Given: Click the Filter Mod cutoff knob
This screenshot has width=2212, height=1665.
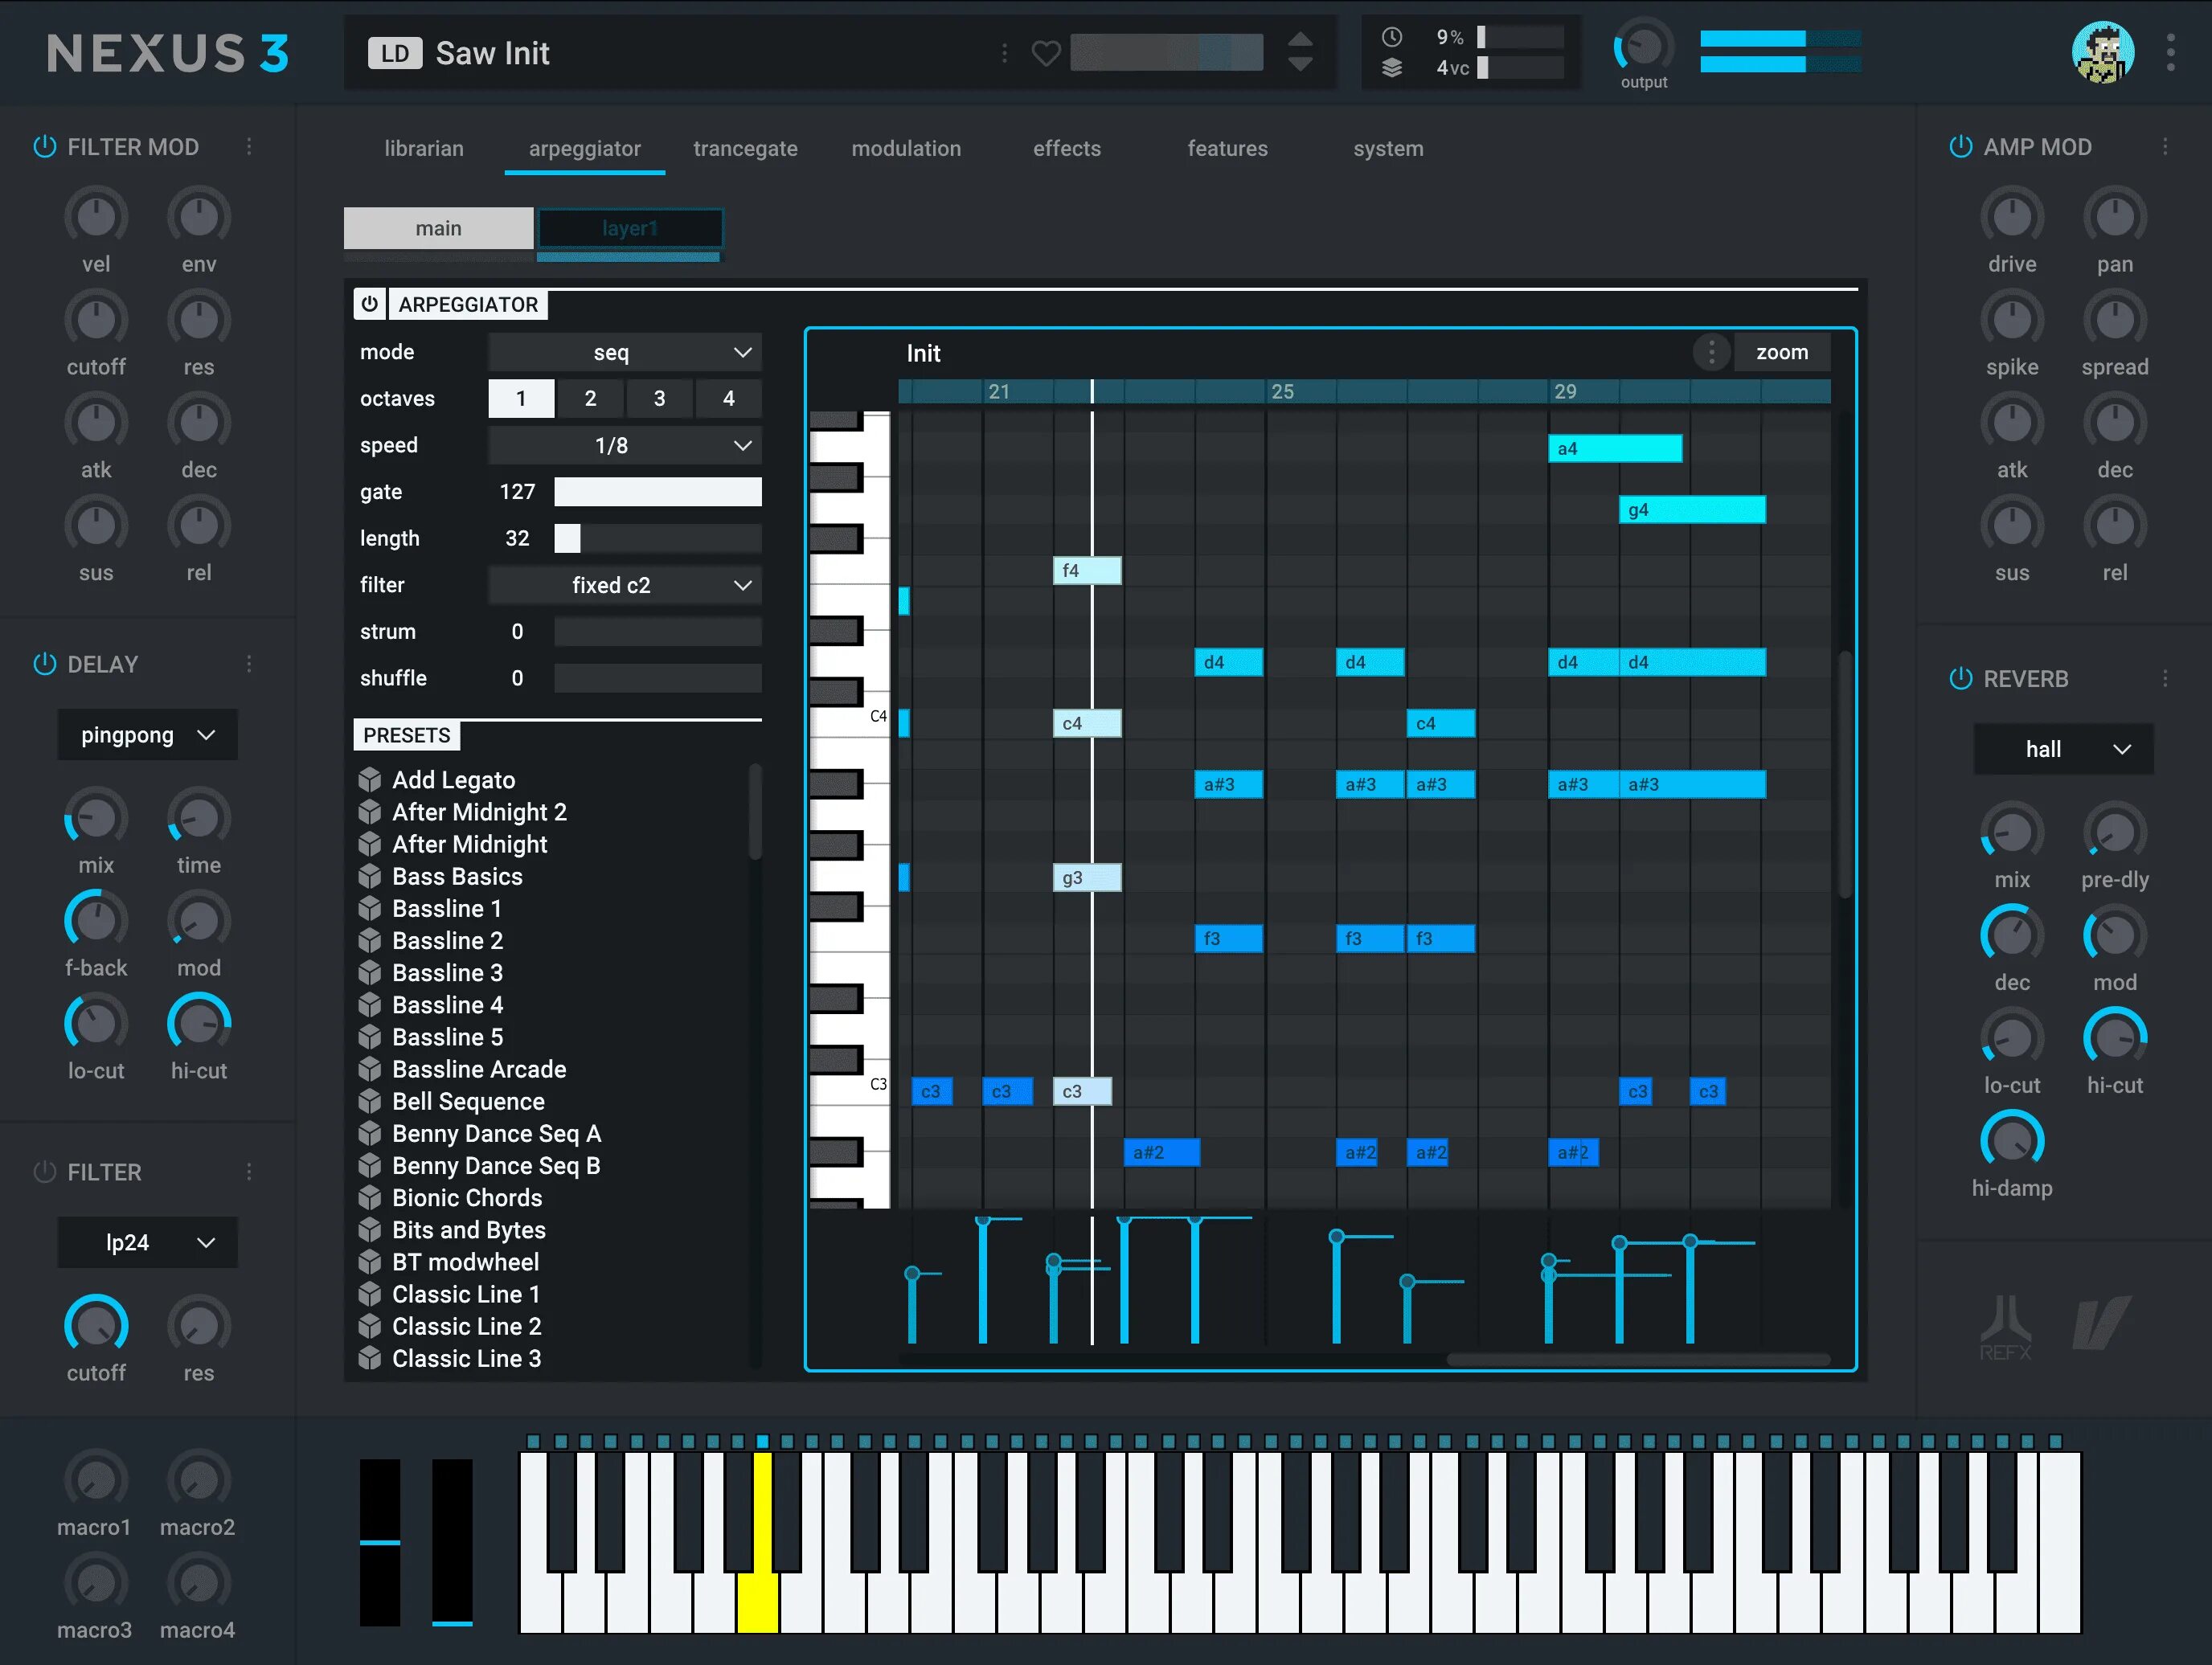Looking at the screenshot, I should pos(96,320).
